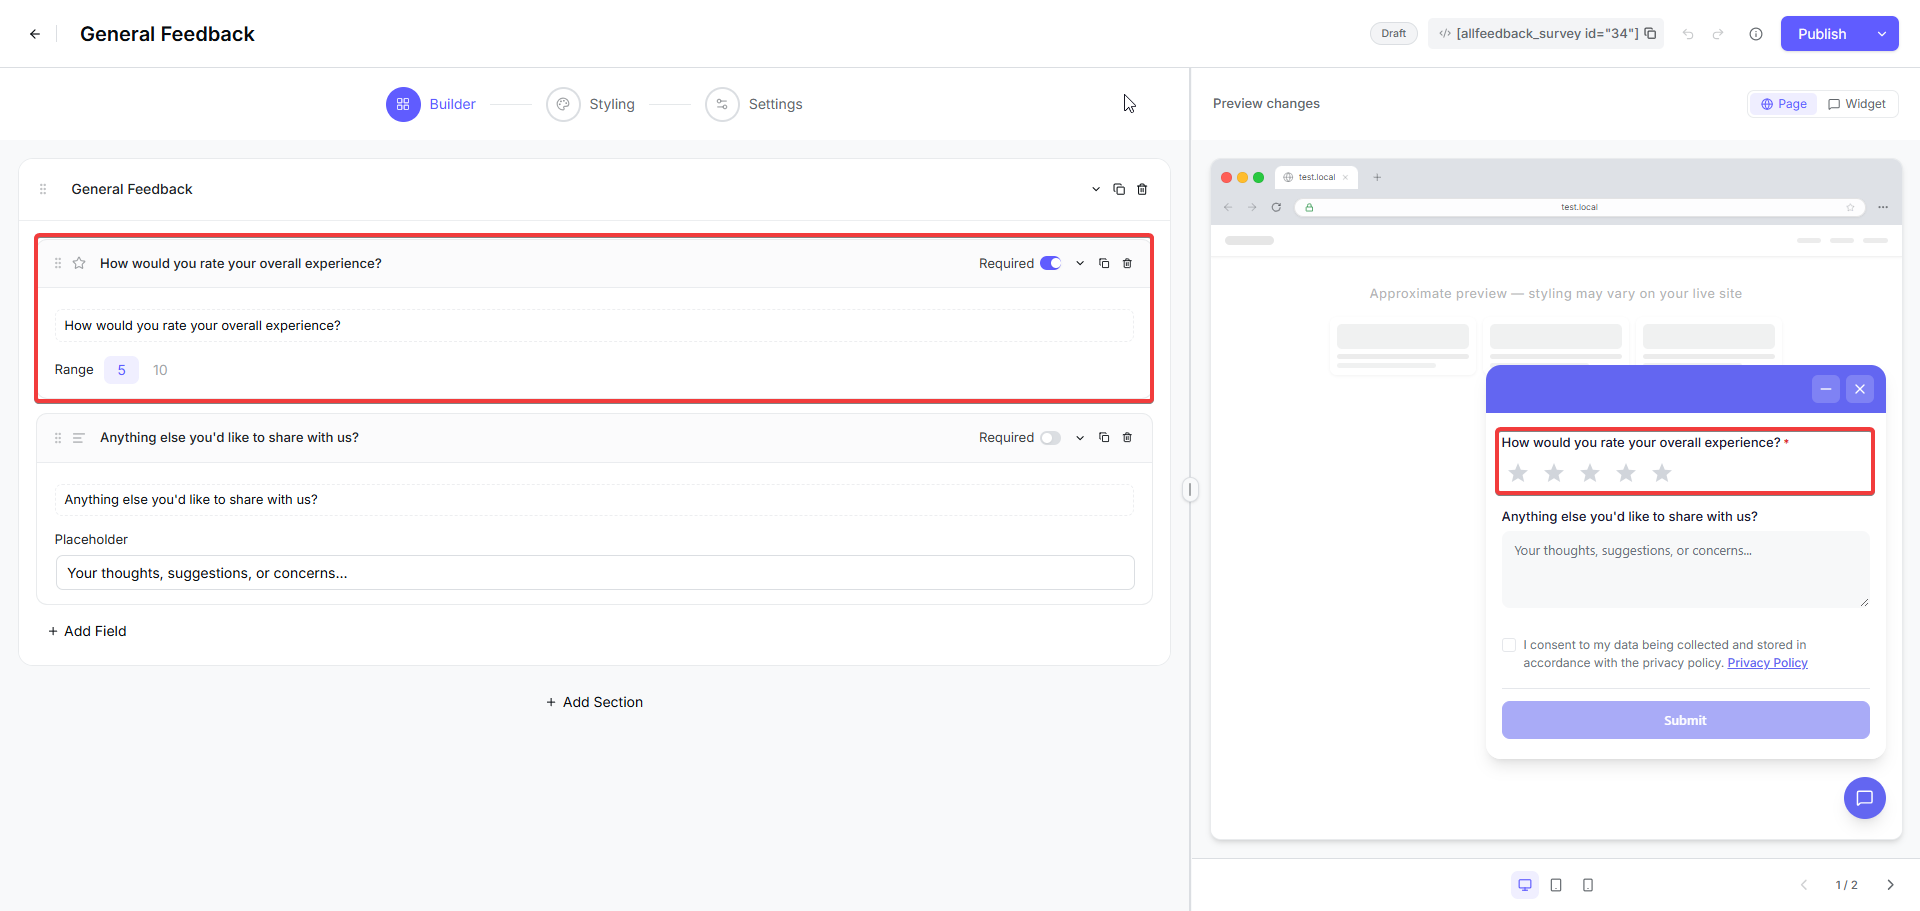Click the preview textarea for thoughts
The image size is (1920, 911).
[1685, 569]
